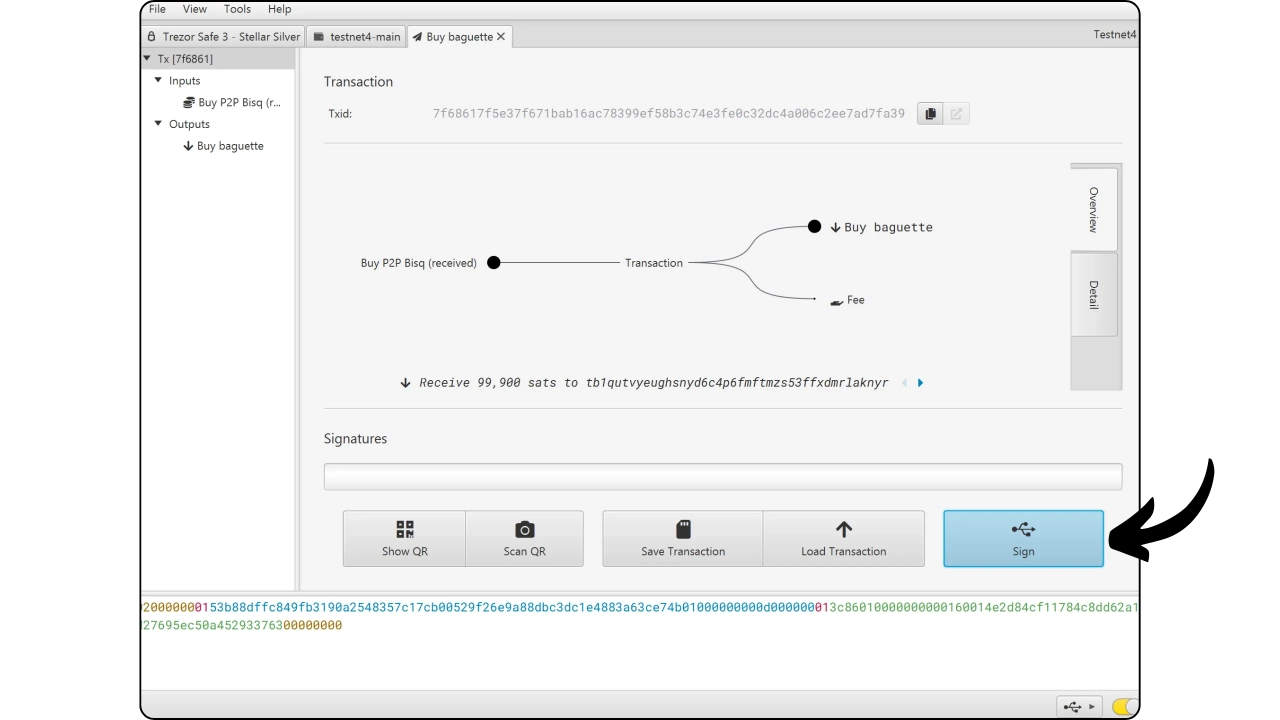Toggle the yellow server connection switch
1280x720 pixels.
tap(1124, 707)
